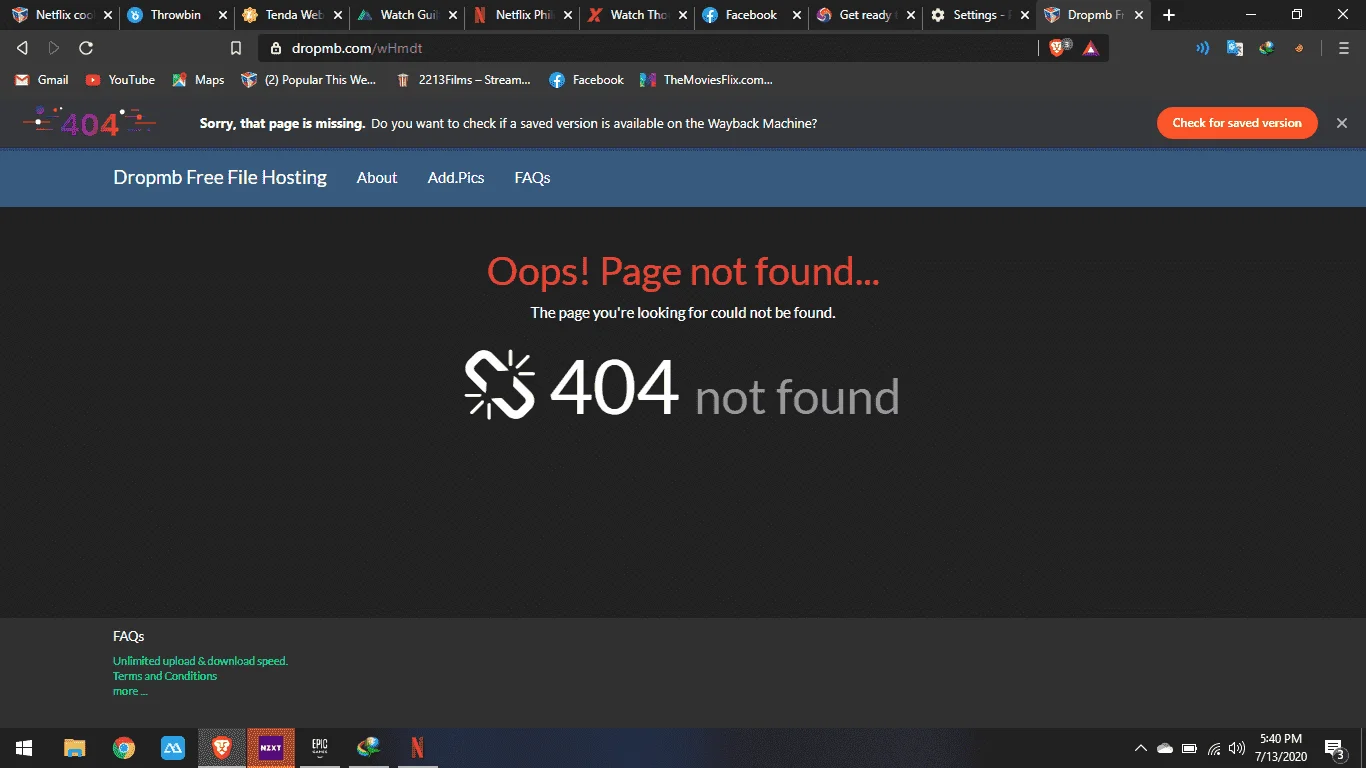
Task: Open the Internet Download Manager extension icon
Action: pos(1267,48)
